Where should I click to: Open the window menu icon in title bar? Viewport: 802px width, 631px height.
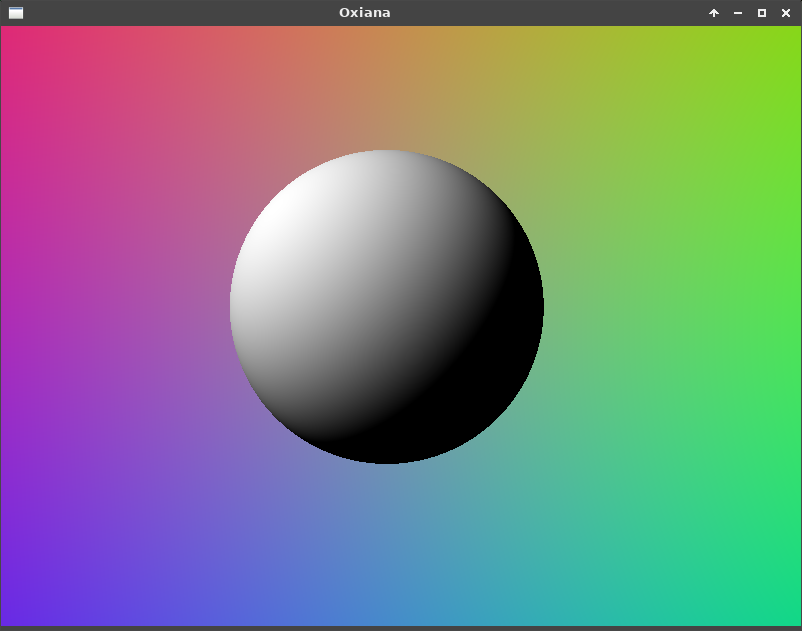16,13
